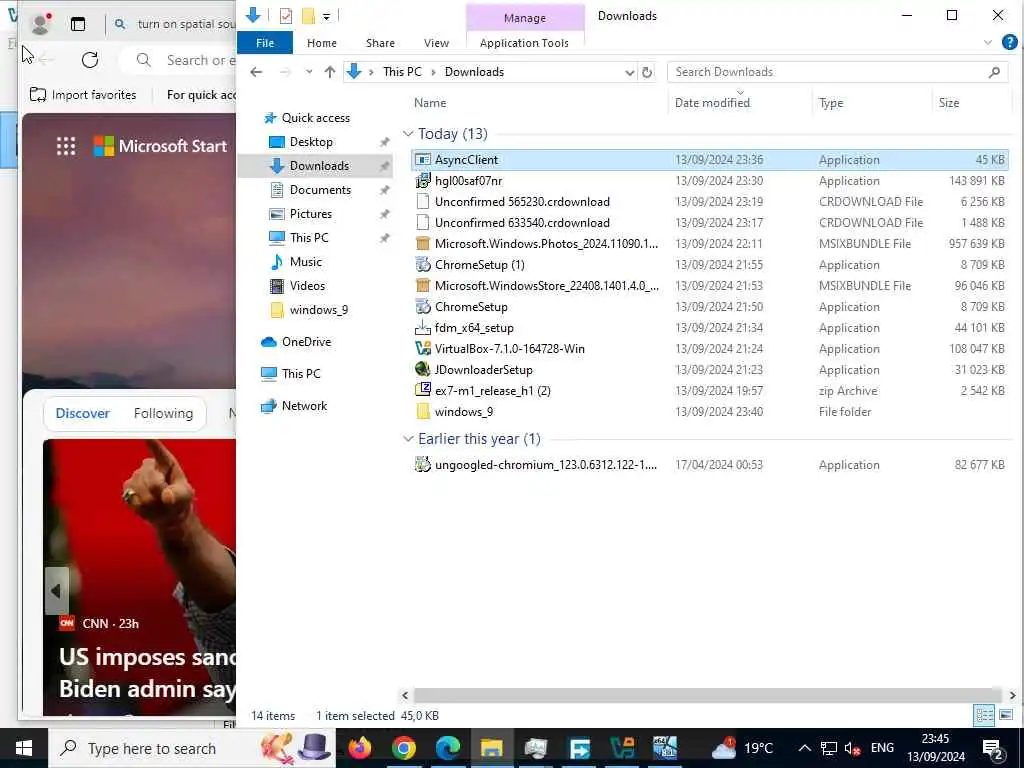Select Pictures in navigation pane

(311, 214)
